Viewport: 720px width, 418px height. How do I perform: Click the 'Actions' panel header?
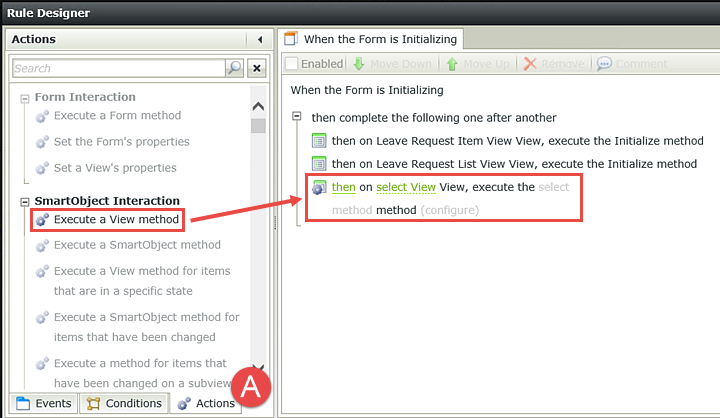pos(34,40)
